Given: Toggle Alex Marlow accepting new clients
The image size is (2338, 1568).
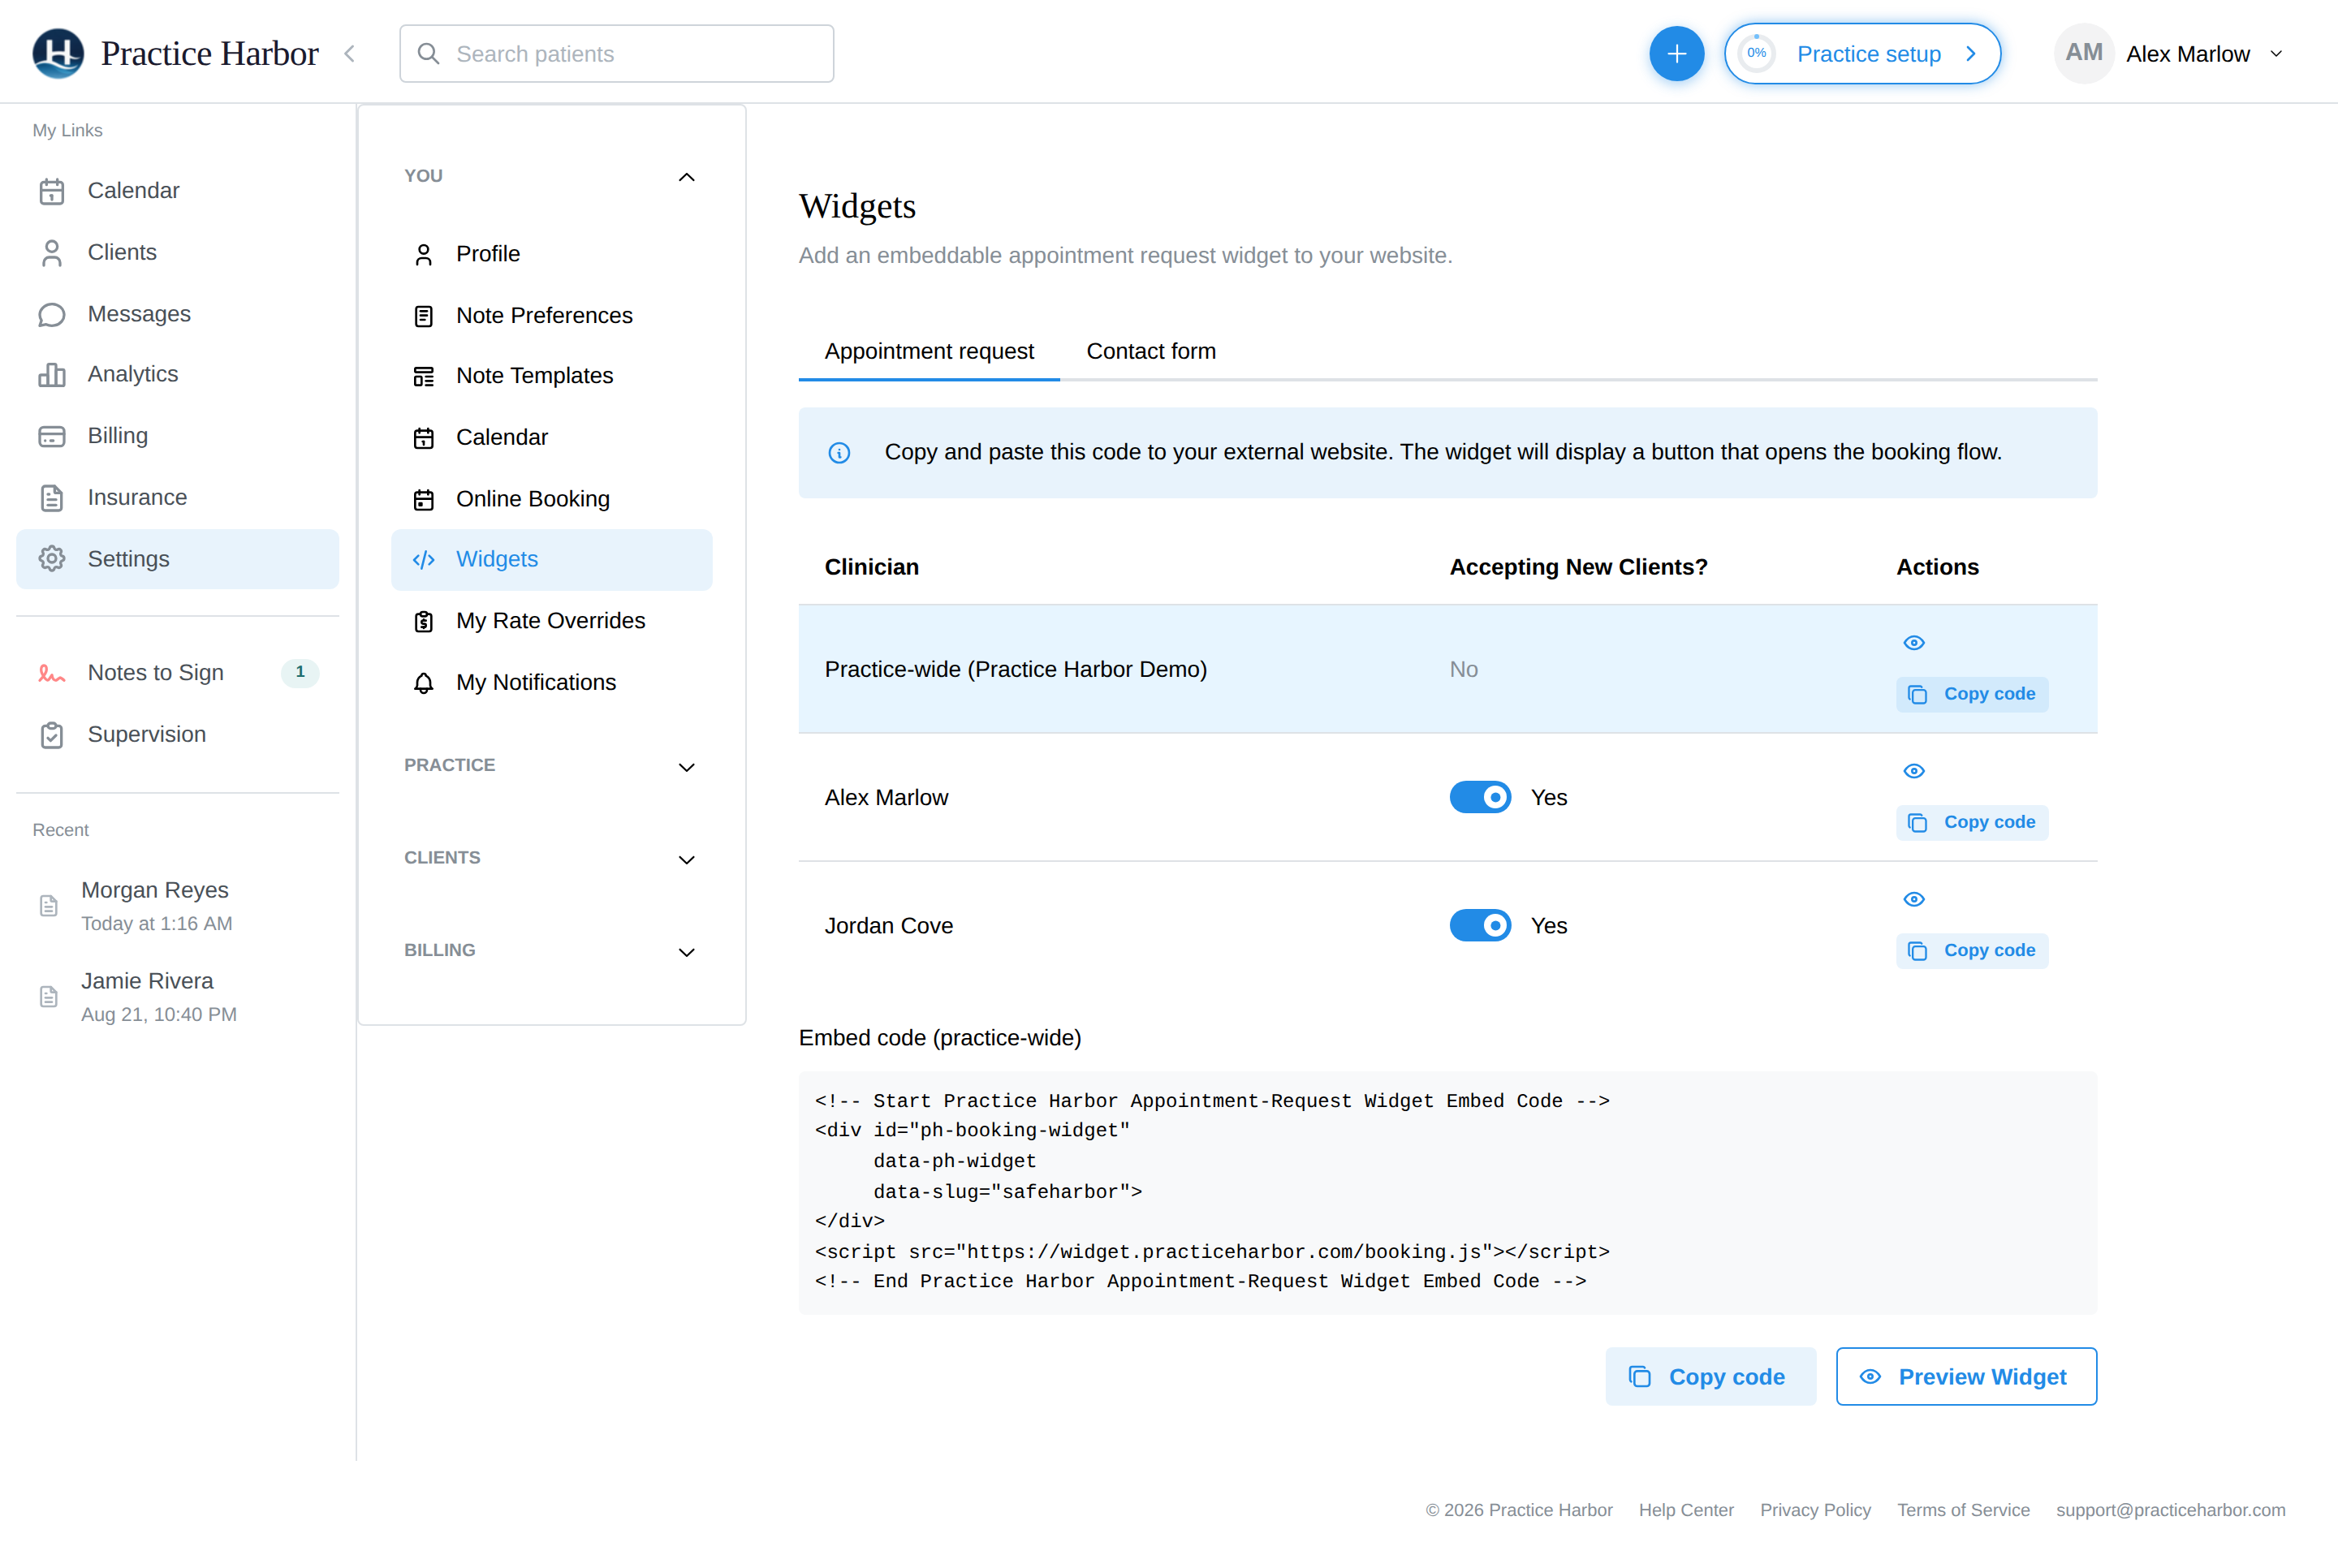Looking at the screenshot, I should [x=1480, y=798].
